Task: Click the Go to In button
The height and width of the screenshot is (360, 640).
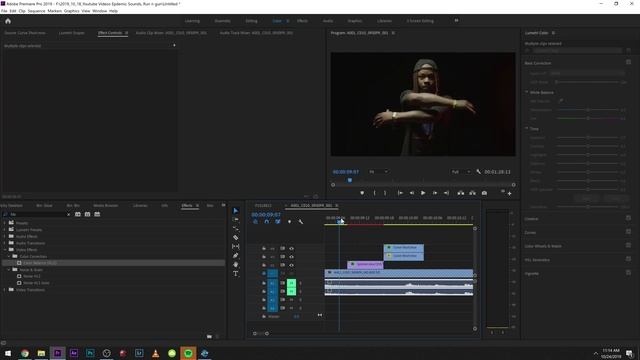Action: tap(400, 193)
